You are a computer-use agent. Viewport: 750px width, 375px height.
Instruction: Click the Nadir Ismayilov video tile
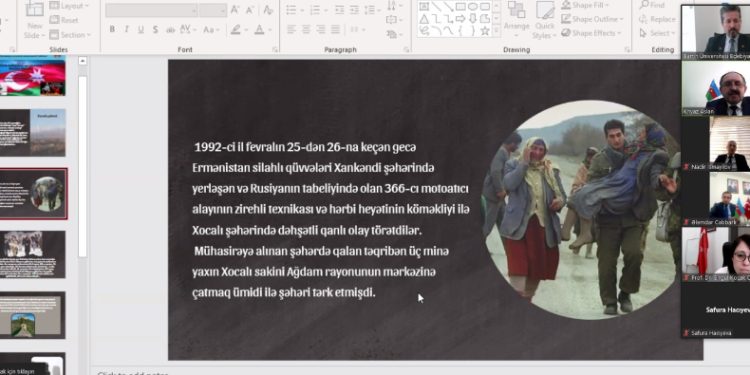pos(716,143)
